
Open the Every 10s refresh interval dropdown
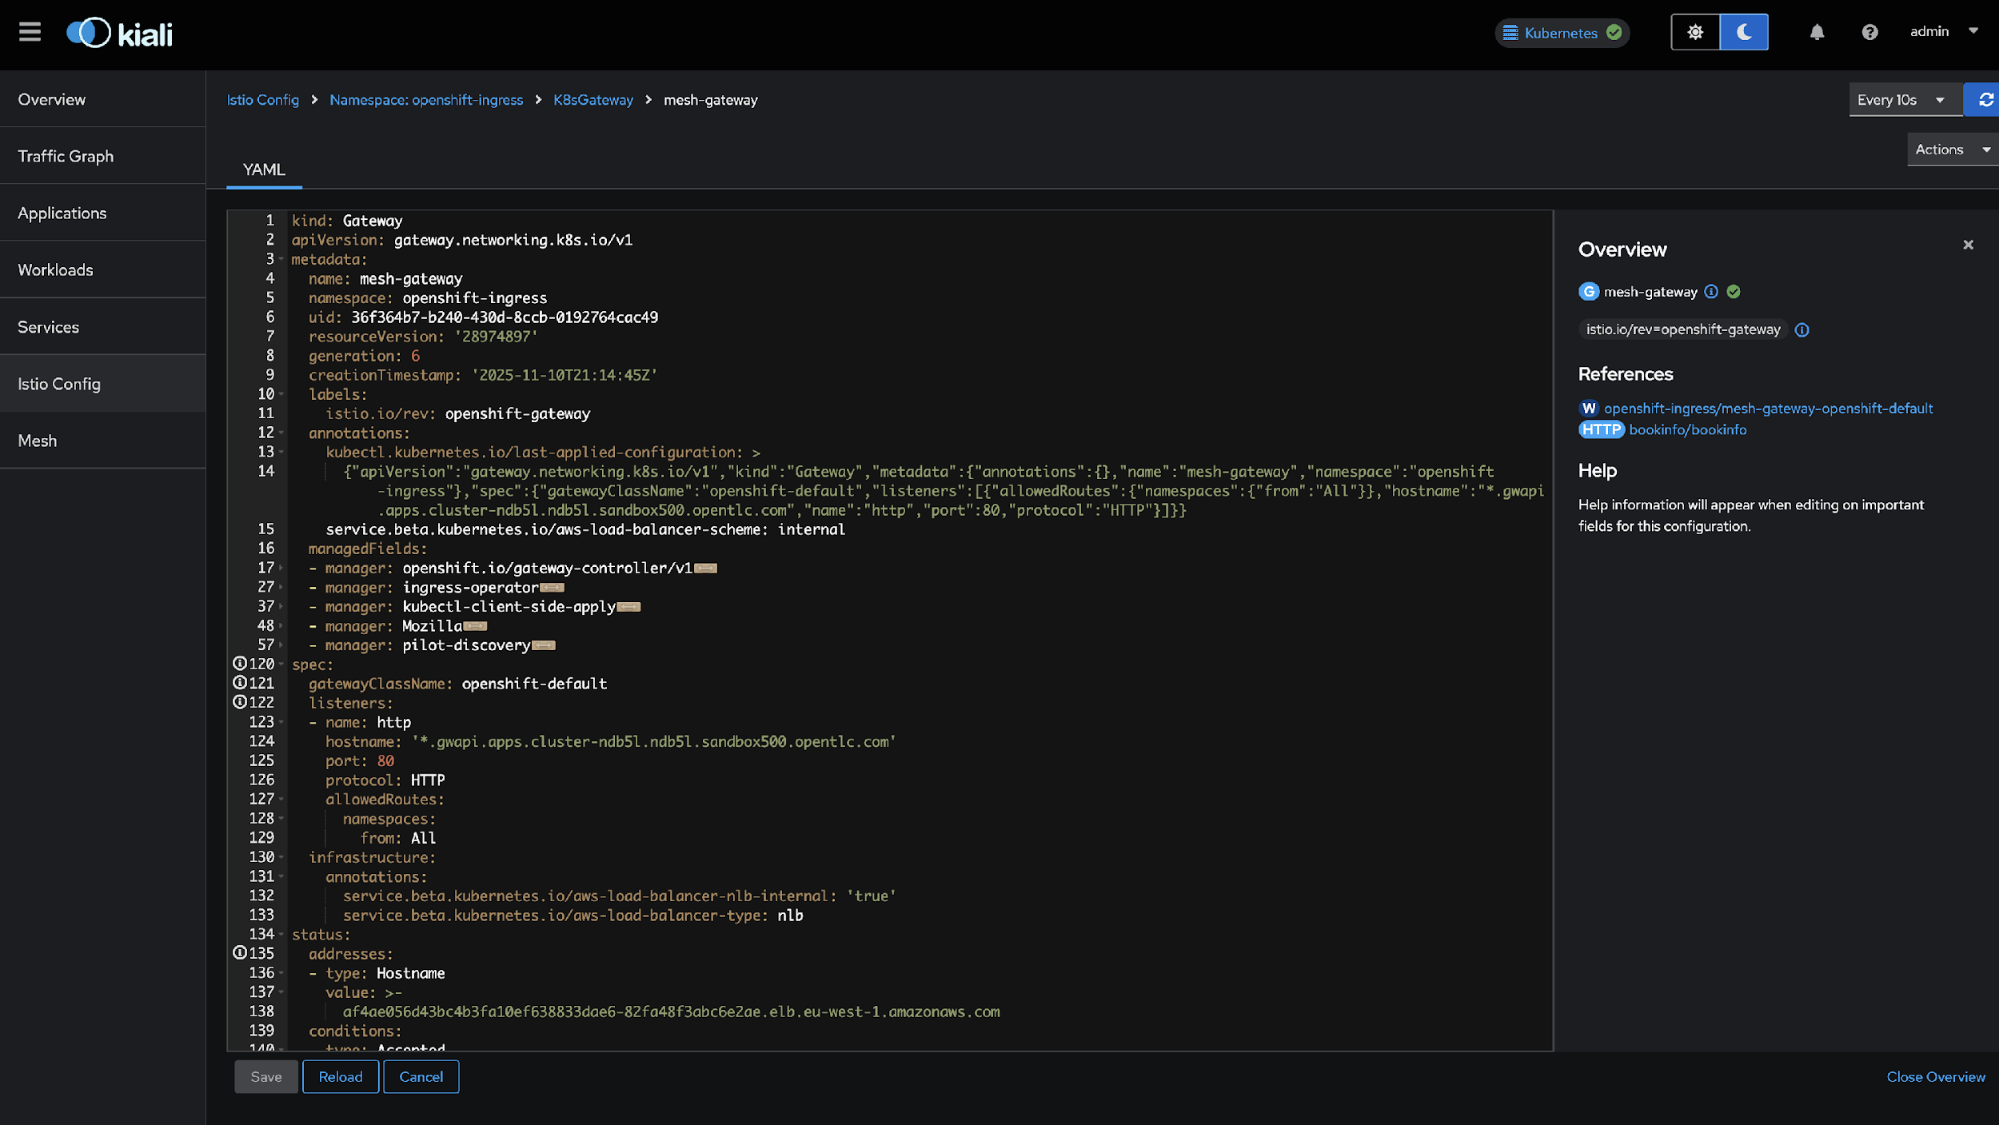(1901, 100)
